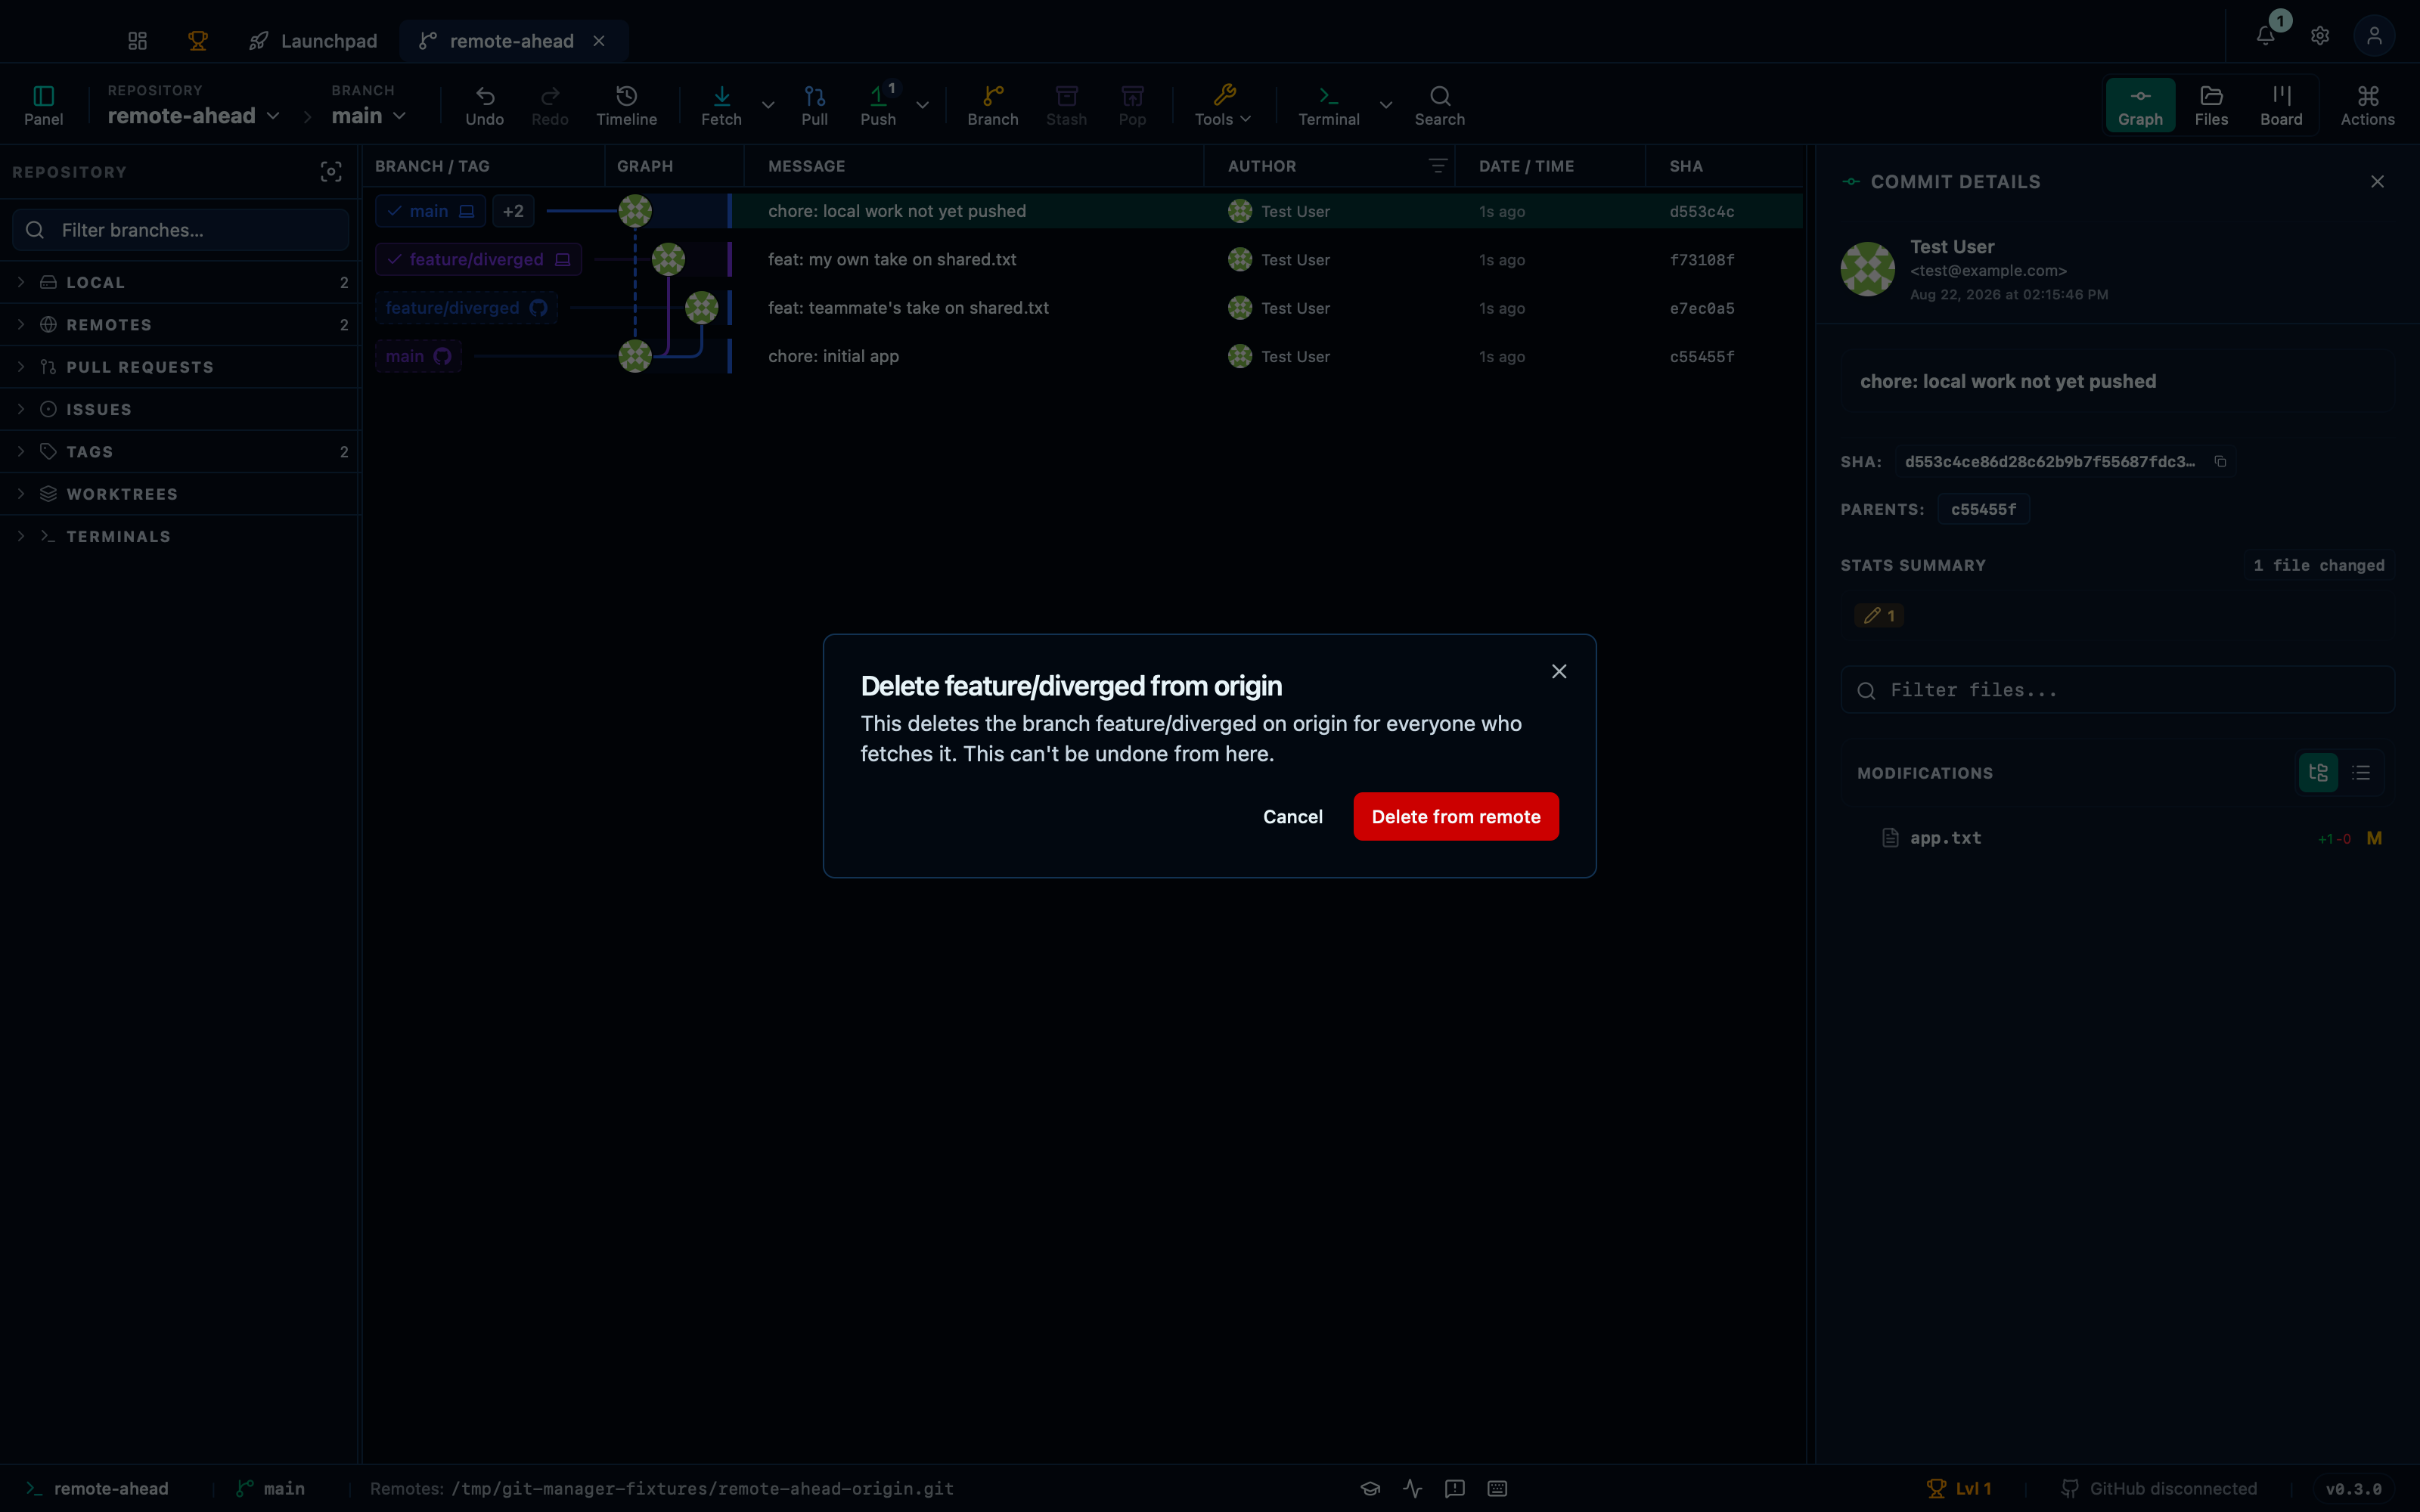
Task: Open Search
Action: [1440, 105]
